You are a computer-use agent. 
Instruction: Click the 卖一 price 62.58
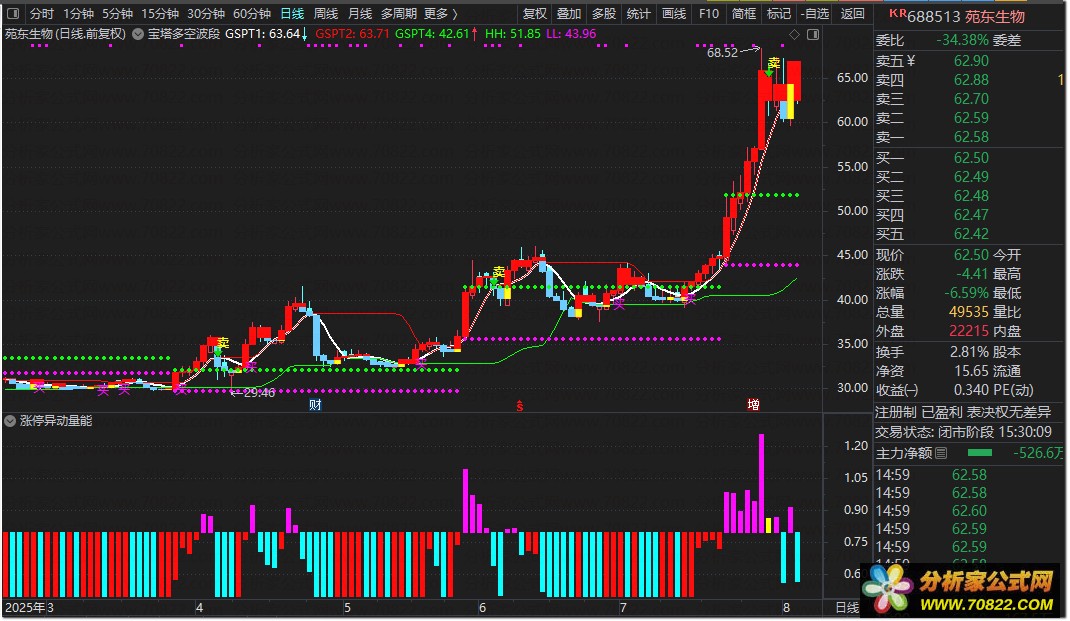click(x=971, y=137)
